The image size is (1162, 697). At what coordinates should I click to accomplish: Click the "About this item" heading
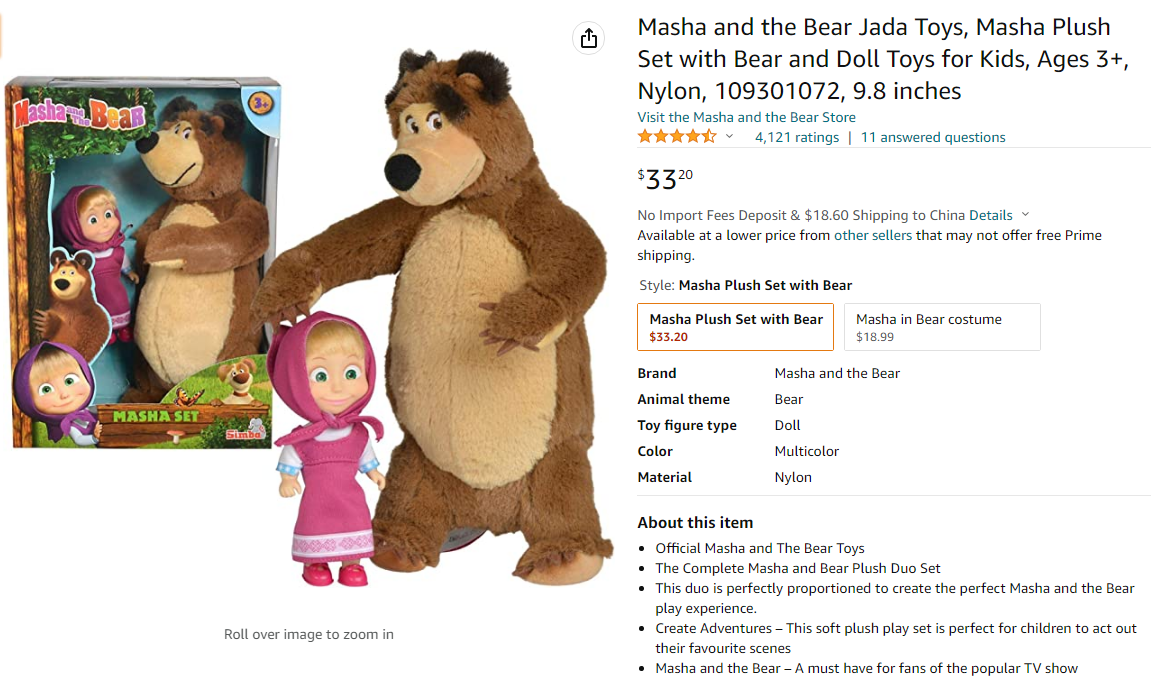pyautogui.click(x=695, y=522)
